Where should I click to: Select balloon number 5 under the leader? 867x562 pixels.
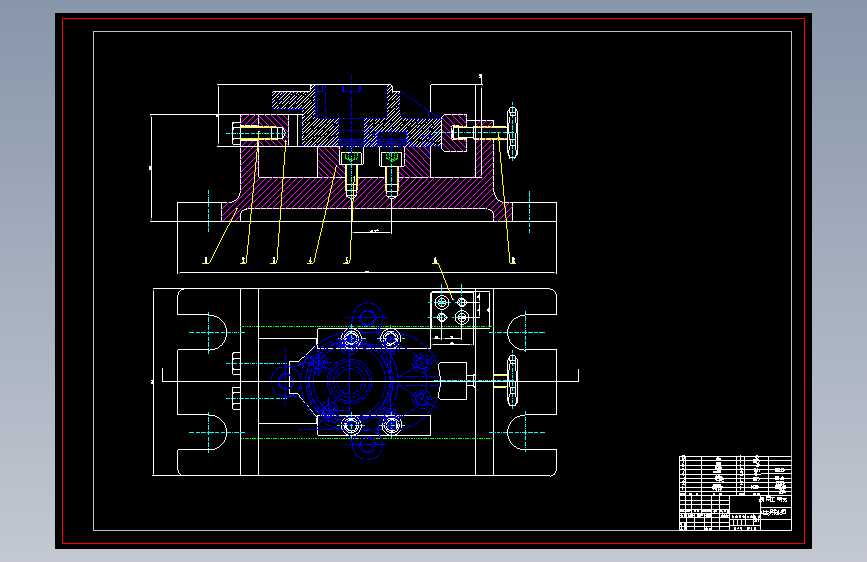pos(347,261)
